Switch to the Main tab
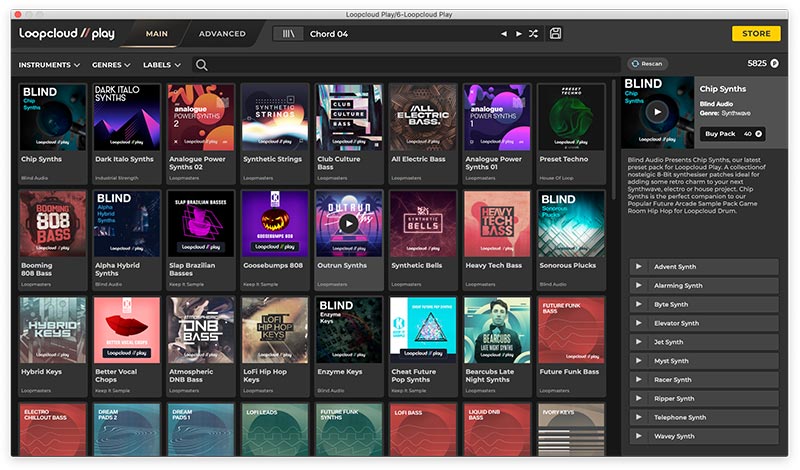The image size is (800, 470). click(x=157, y=34)
